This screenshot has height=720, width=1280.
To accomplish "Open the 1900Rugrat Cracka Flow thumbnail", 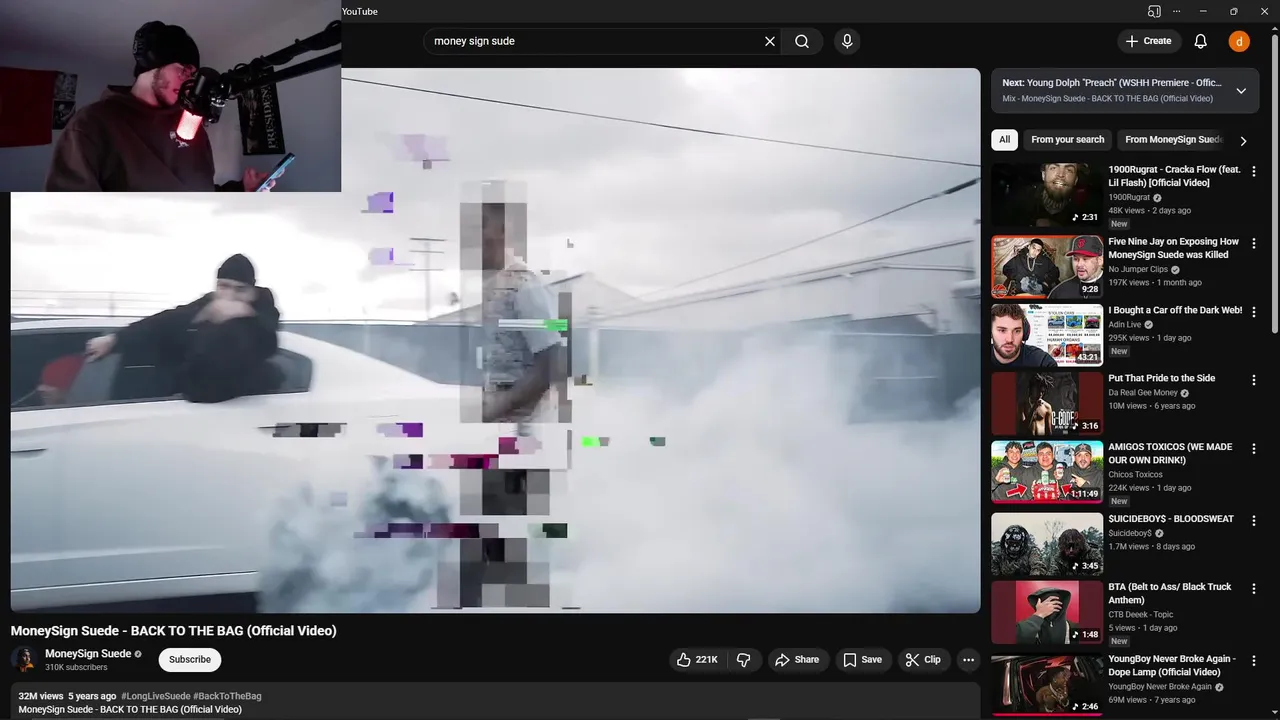I will tap(1047, 194).
